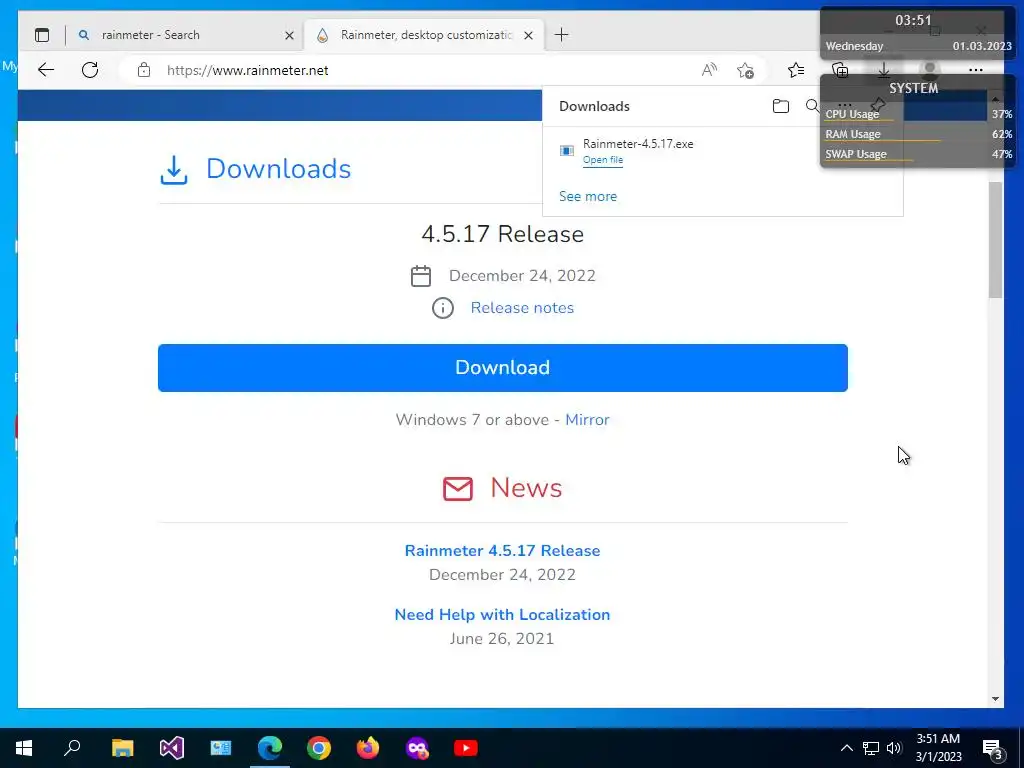
Task: Activate Read aloud icon in address bar
Action: 709,70
